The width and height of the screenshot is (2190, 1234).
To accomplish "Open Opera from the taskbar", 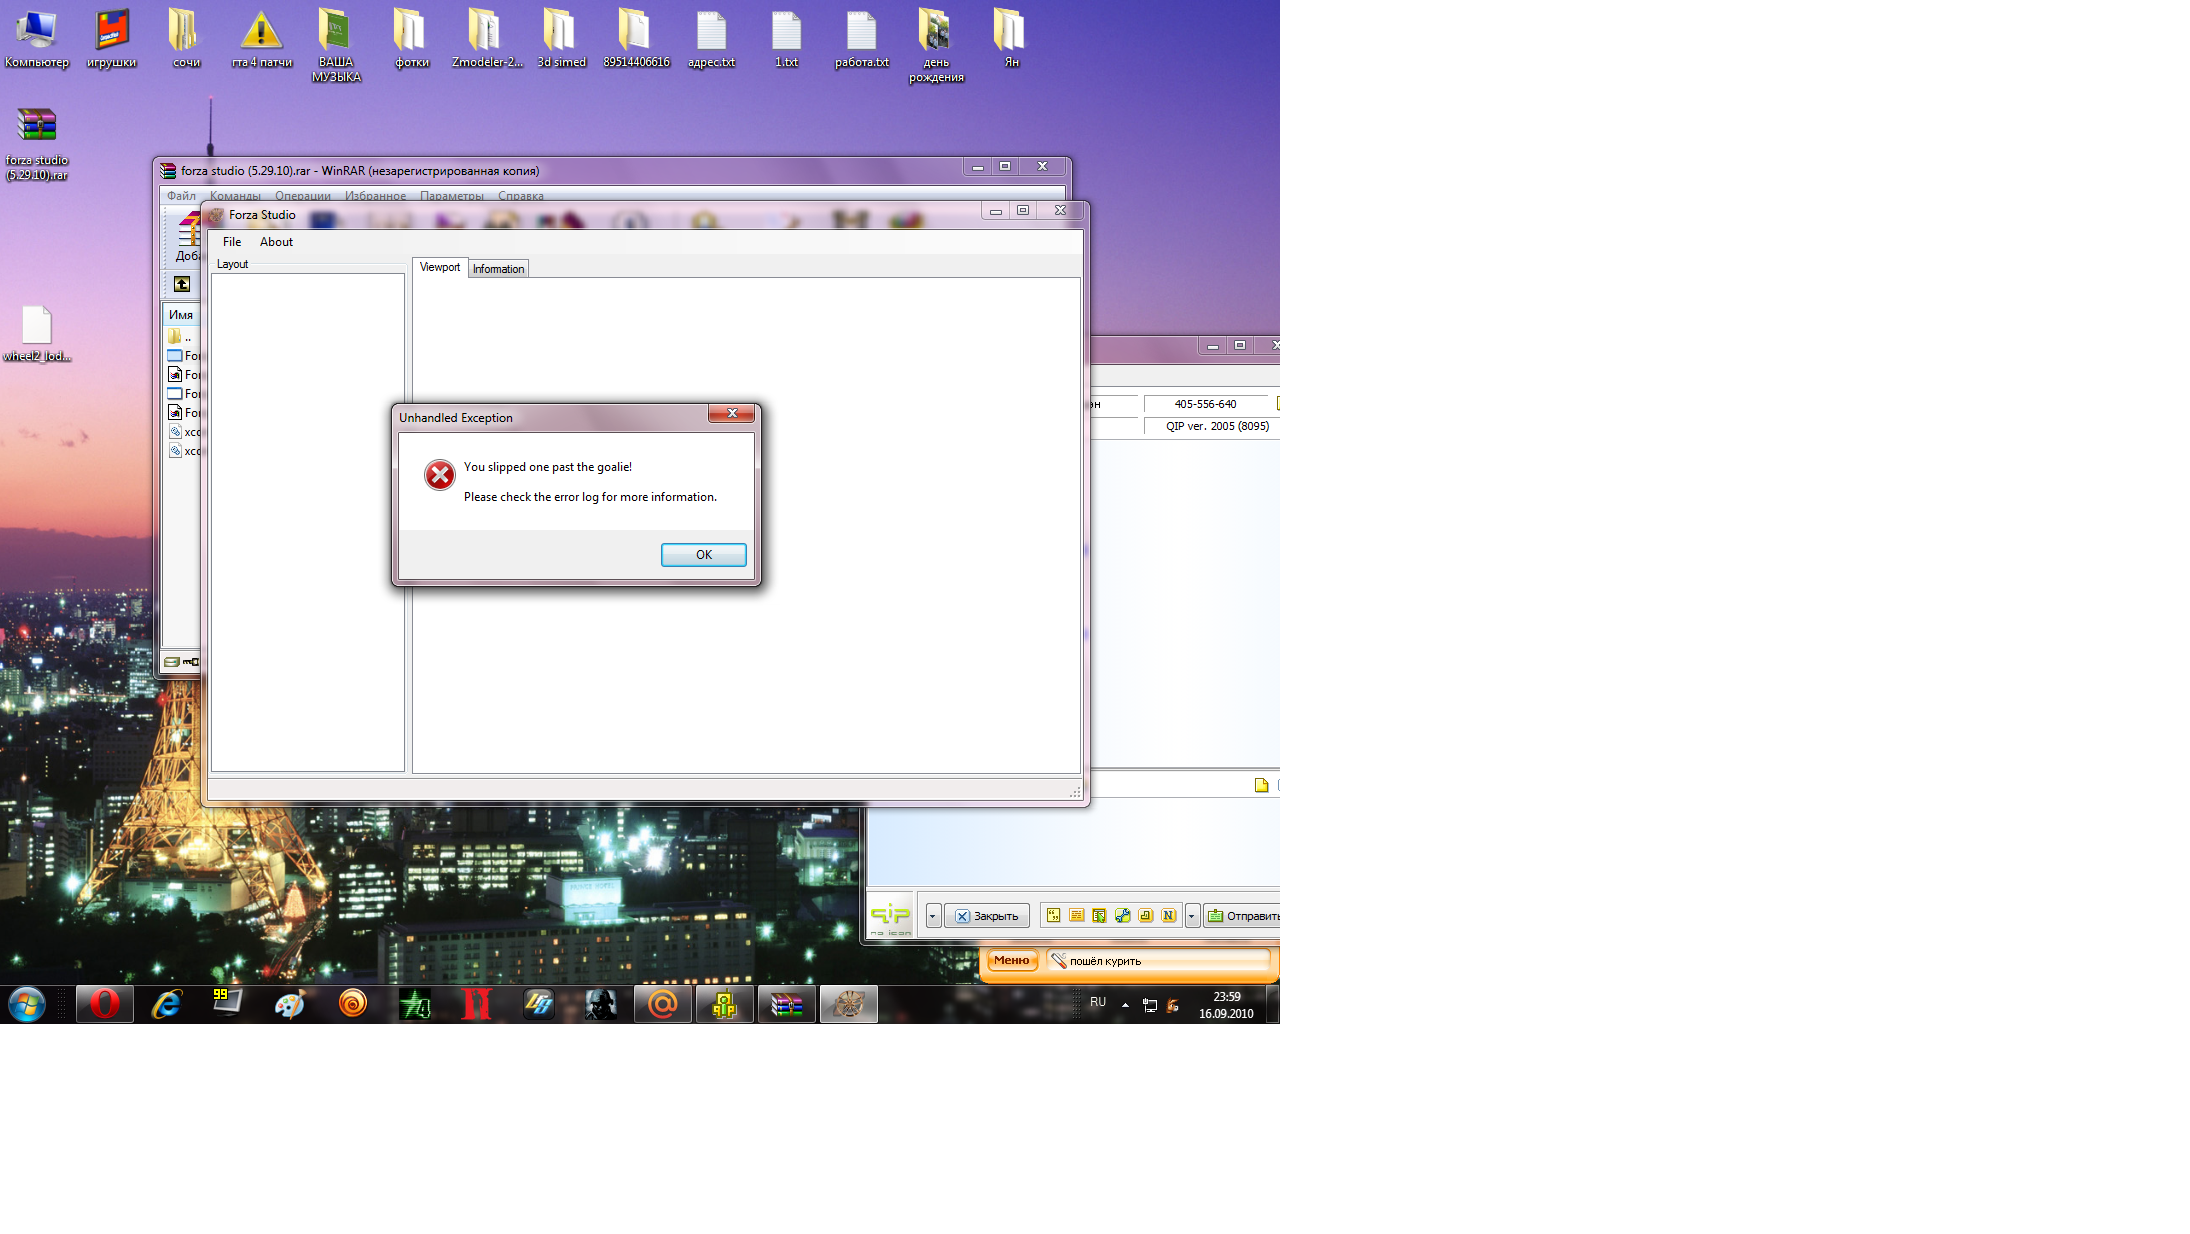I will 104,1004.
